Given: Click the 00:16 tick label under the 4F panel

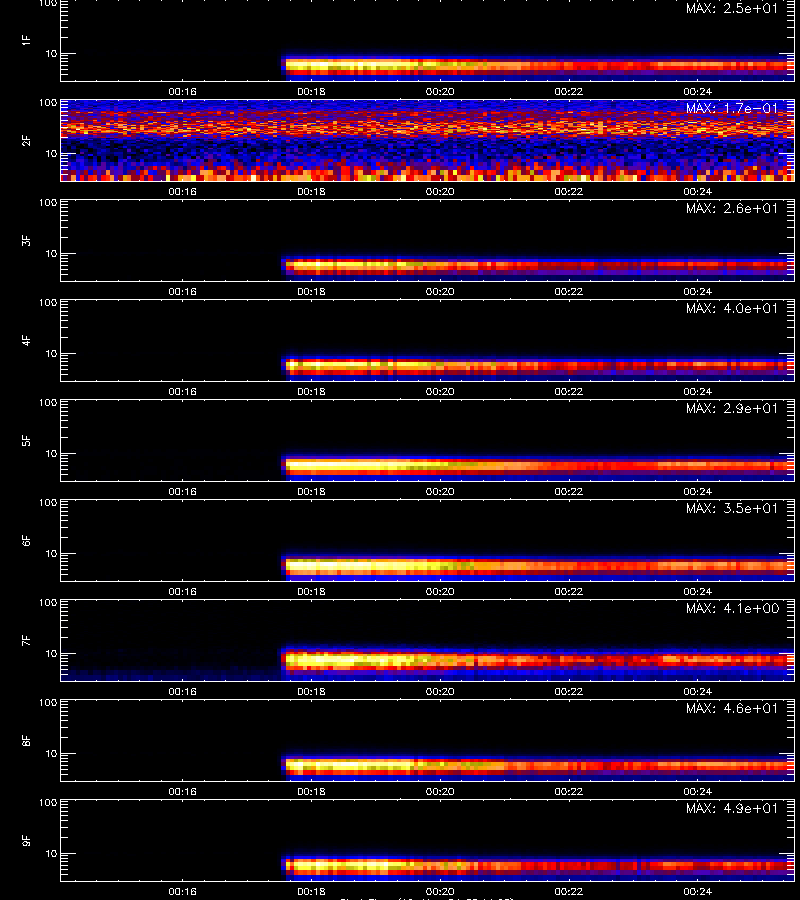Looking at the screenshot, I should point(182,391).
